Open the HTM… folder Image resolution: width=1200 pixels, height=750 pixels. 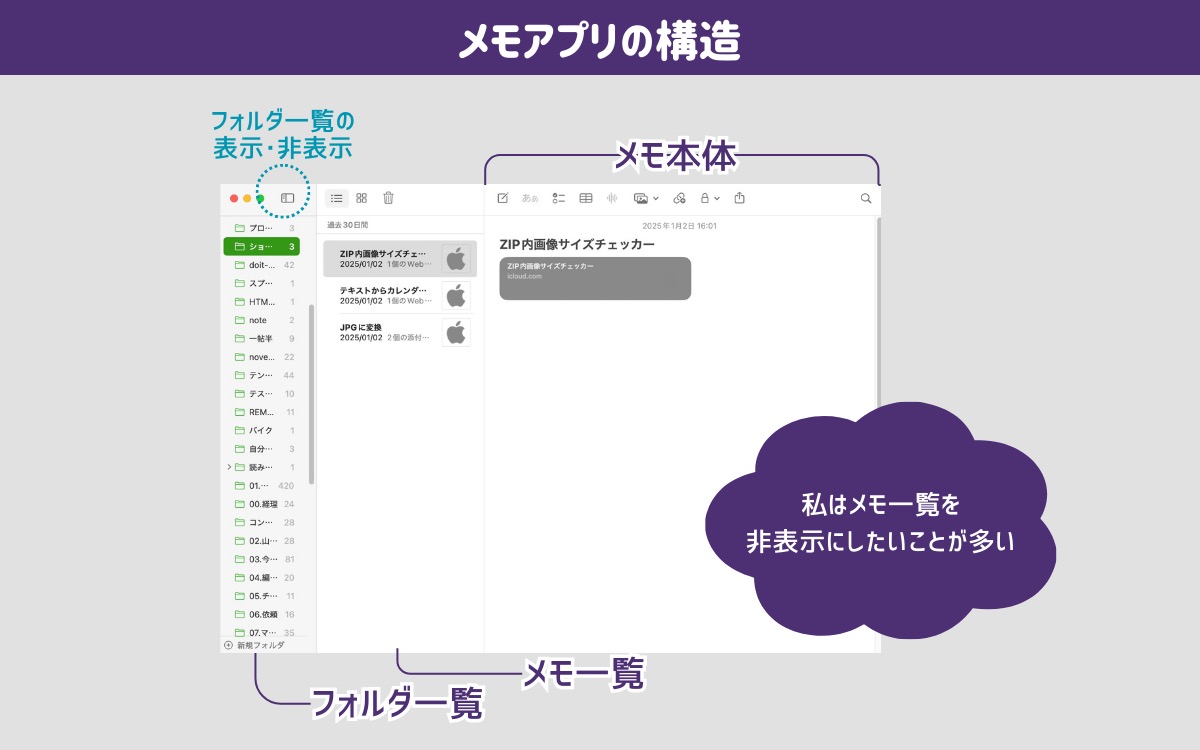point(262,301)
